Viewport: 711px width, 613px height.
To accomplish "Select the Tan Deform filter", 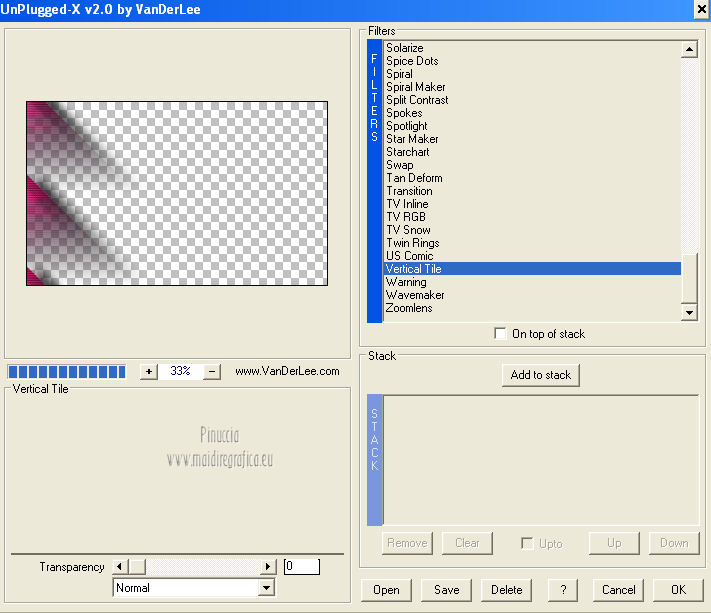I will coord(532,178).
